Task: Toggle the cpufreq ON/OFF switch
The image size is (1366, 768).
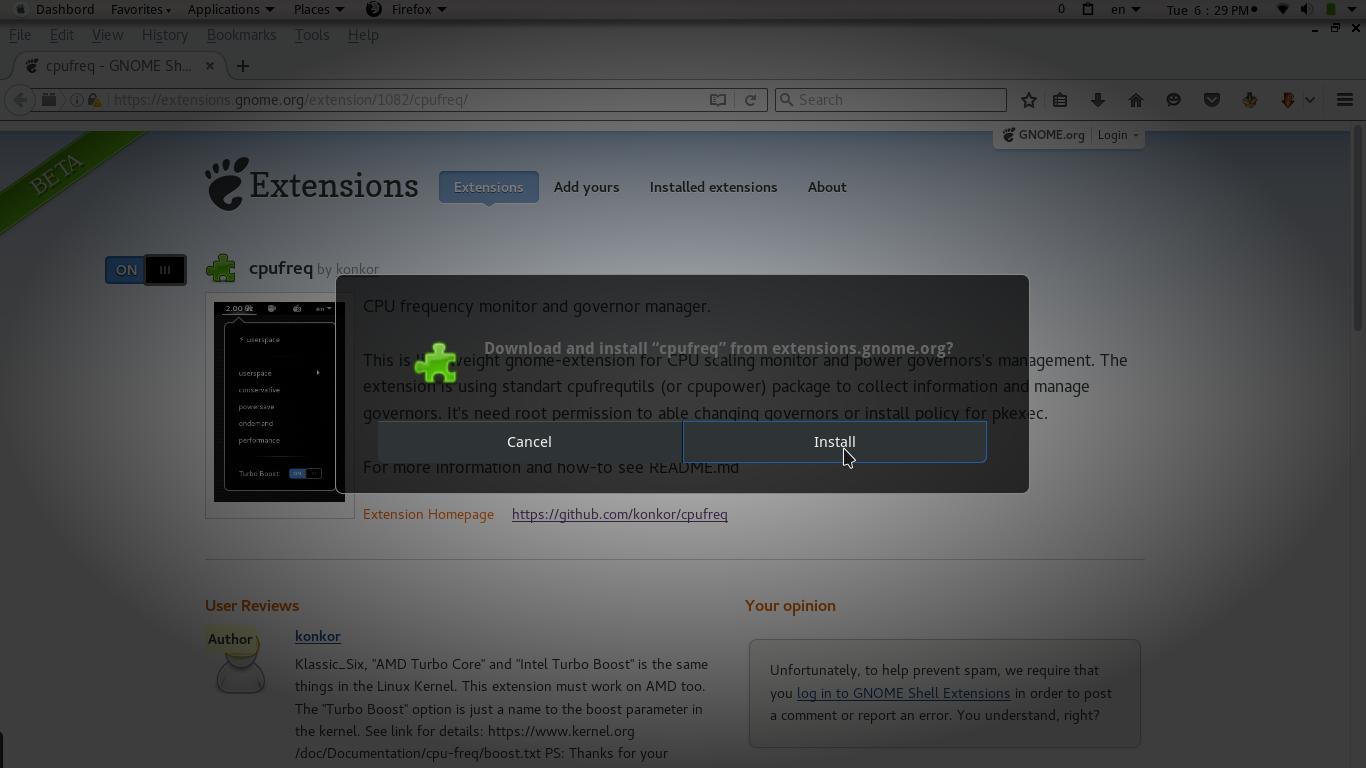Action: [145, 270]
